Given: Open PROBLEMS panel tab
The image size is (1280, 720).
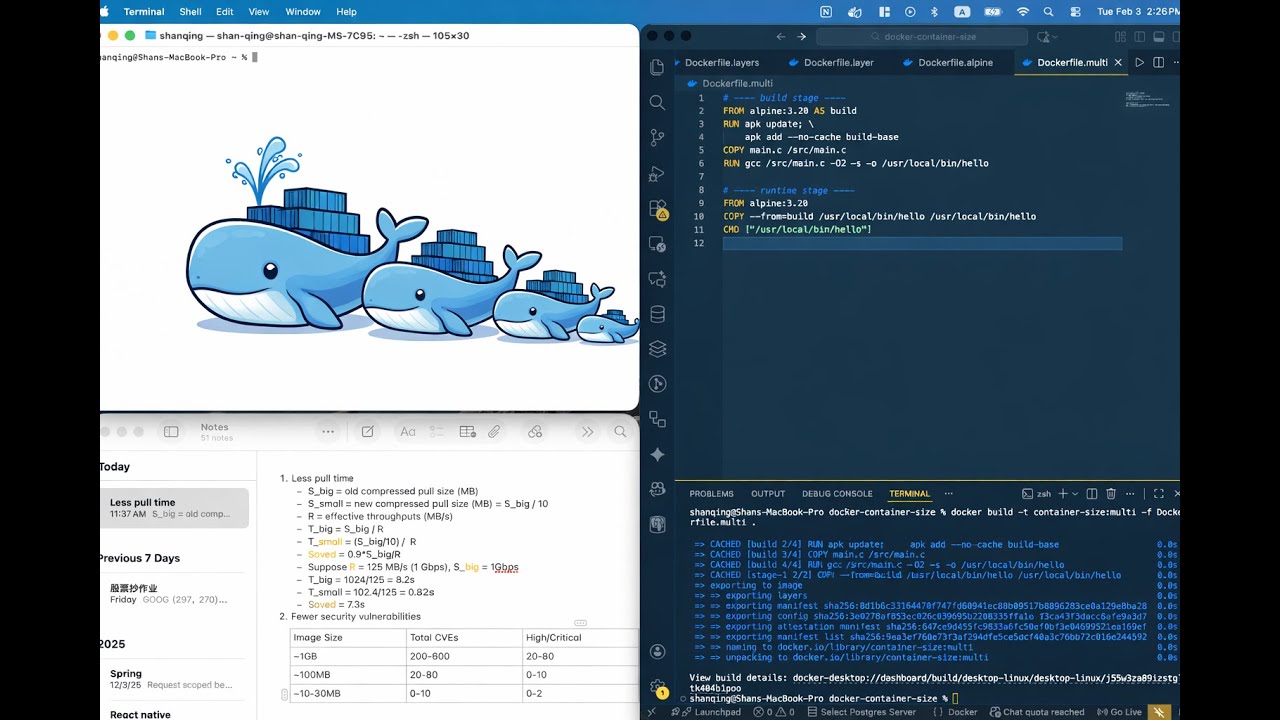Looking at the screenshot, I should (711, 494).
